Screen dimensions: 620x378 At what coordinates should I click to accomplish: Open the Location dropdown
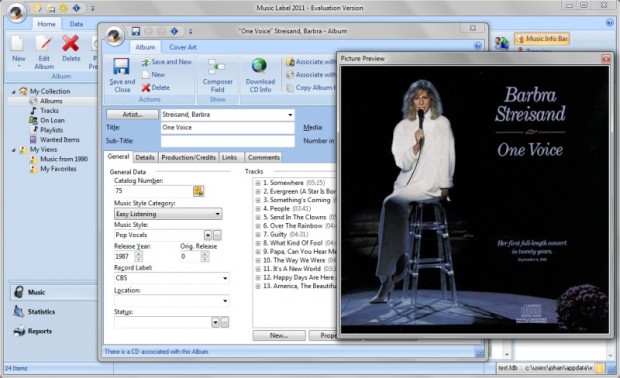pyautogui.click(x=225, y=301)
